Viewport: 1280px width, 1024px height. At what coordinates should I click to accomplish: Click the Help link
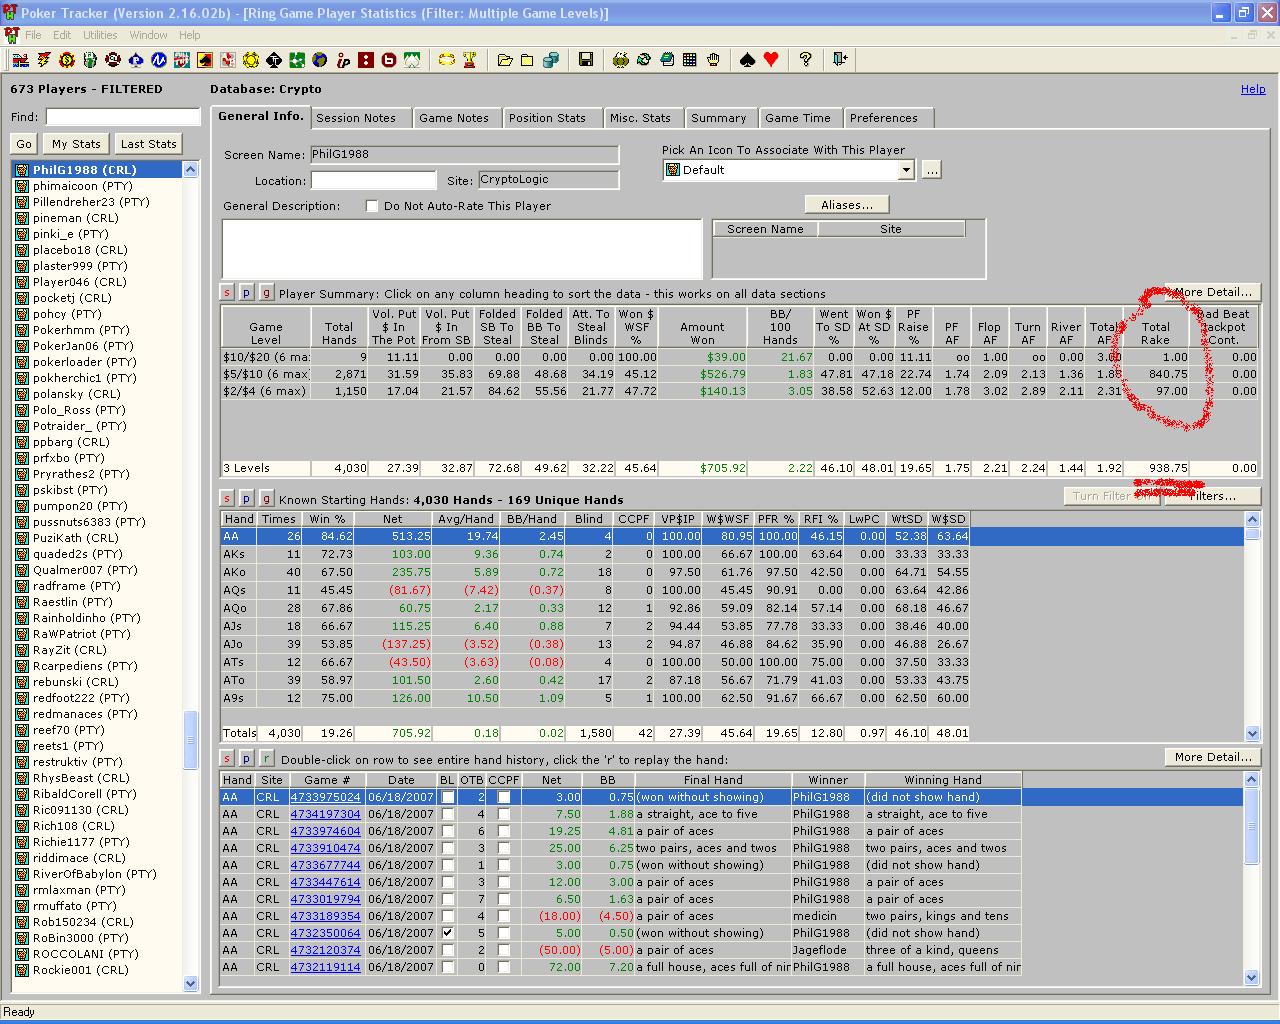1253,89
